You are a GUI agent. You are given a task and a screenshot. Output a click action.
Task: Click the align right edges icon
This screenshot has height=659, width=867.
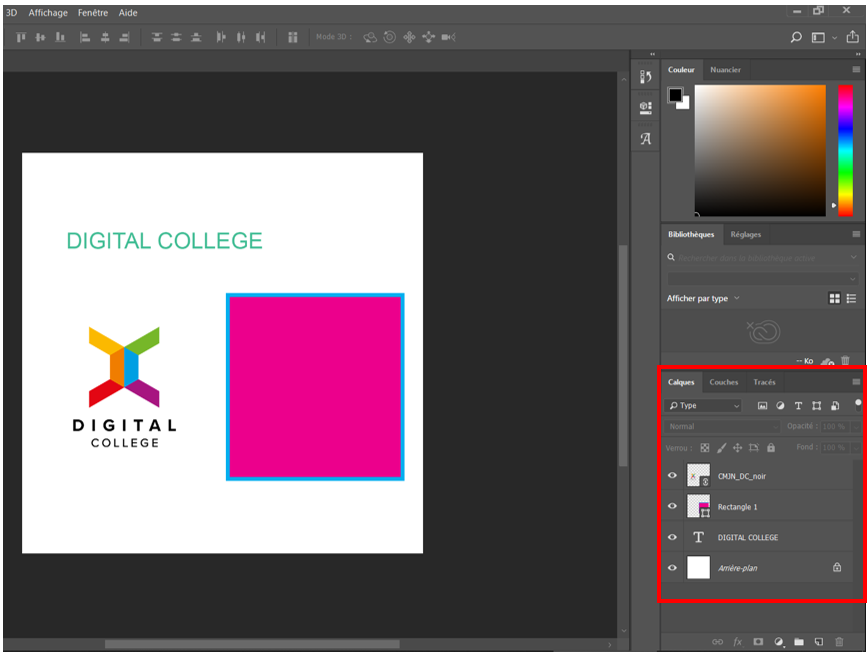(x=124, y=37)
